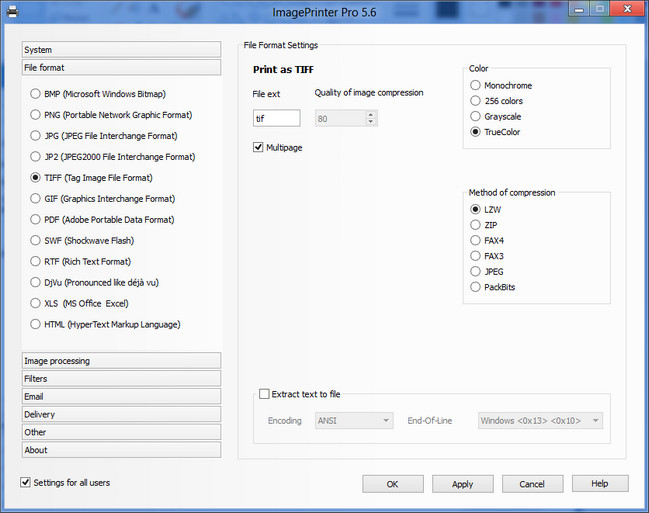Open the Other section
This screenshot has width=649, height=513.
(121, 432)
